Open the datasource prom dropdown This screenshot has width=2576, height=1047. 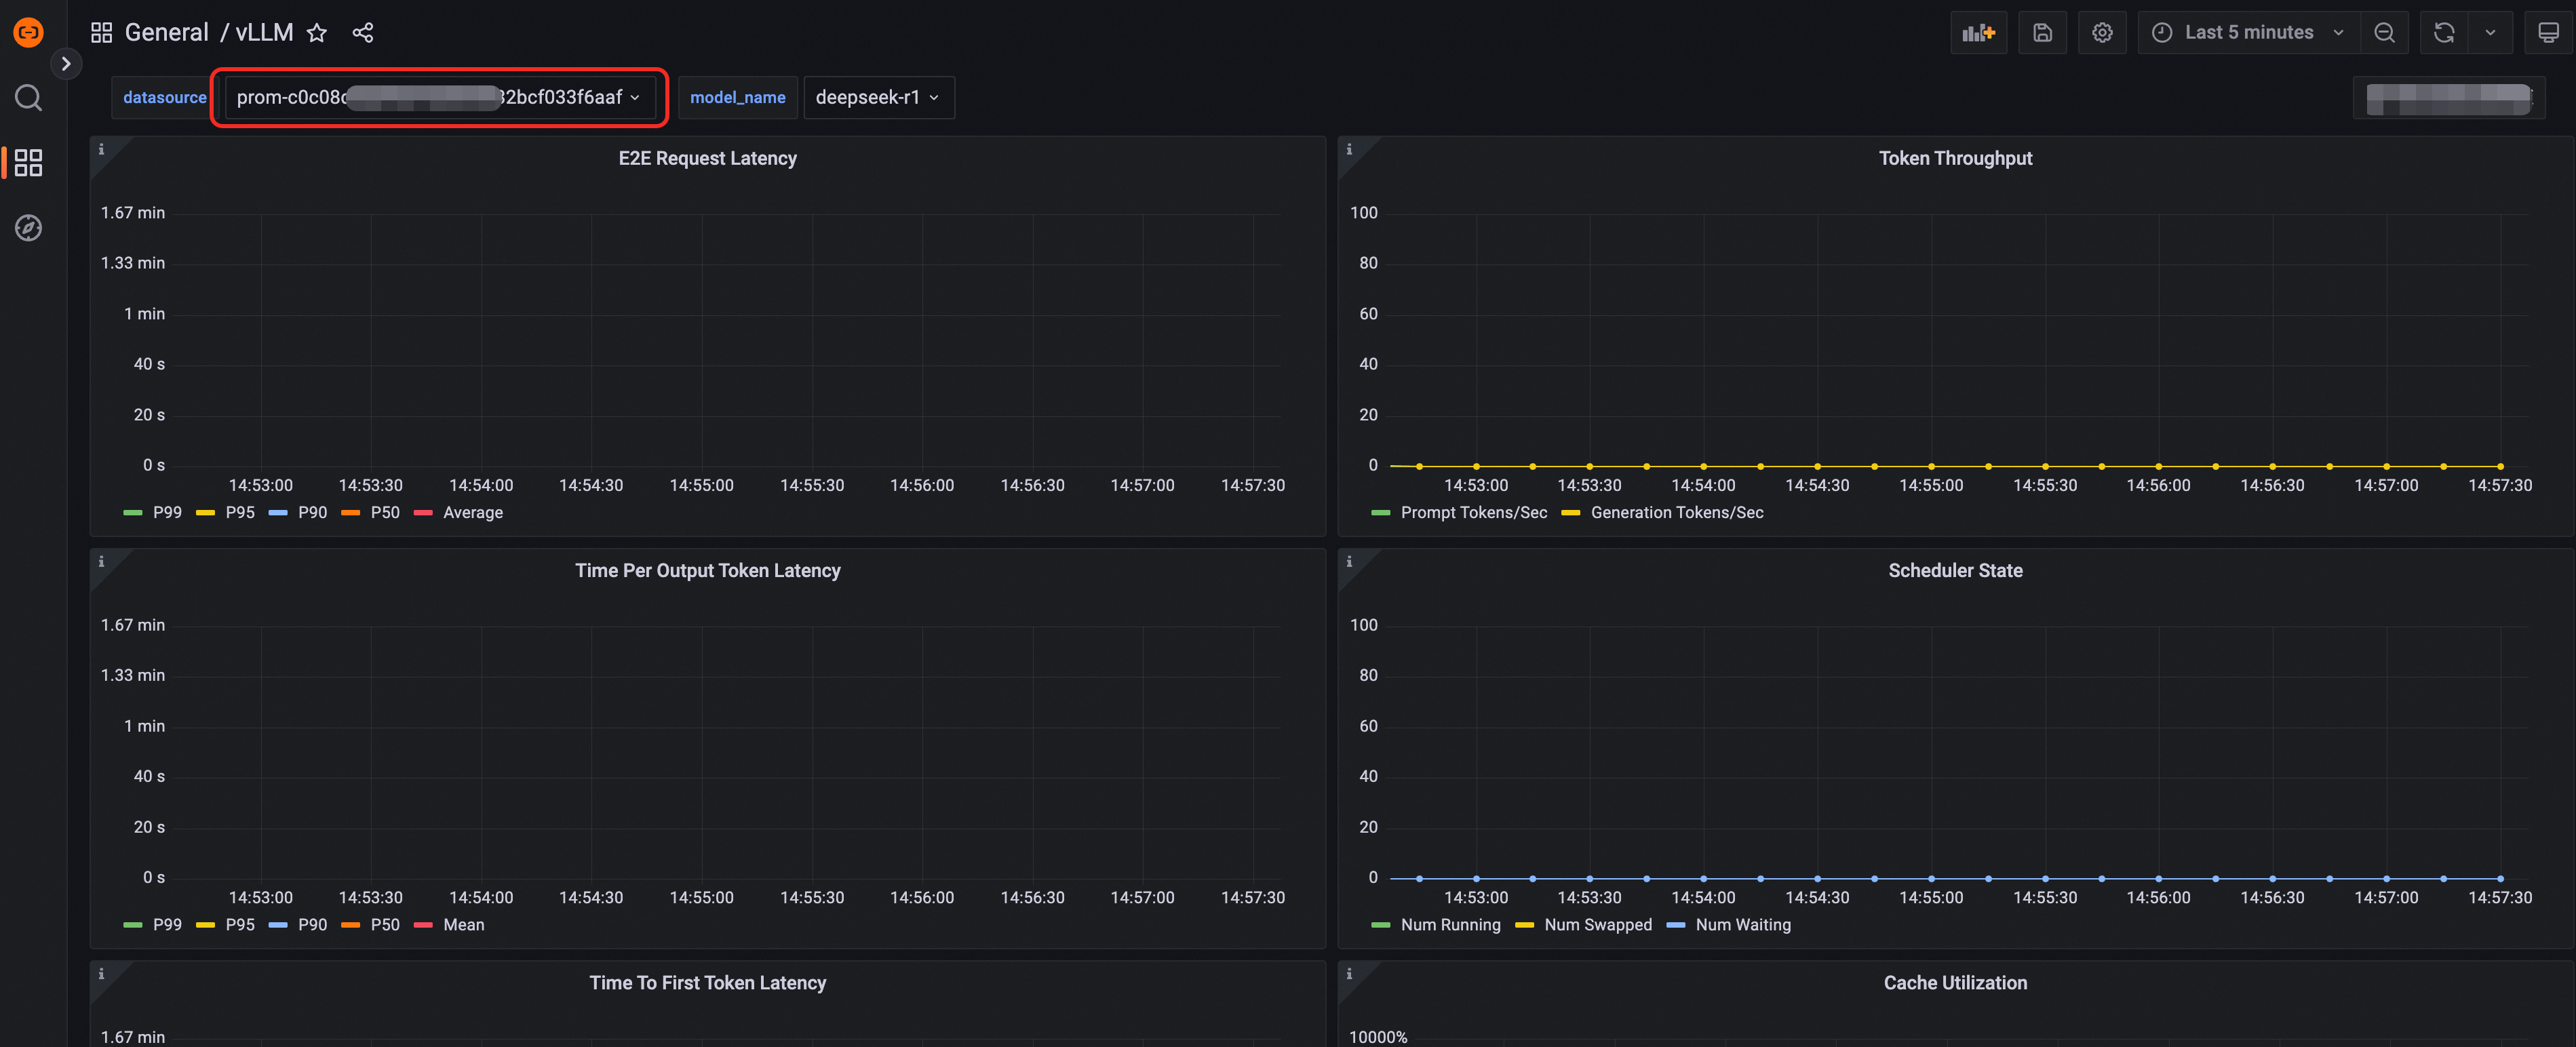(439, 97)
